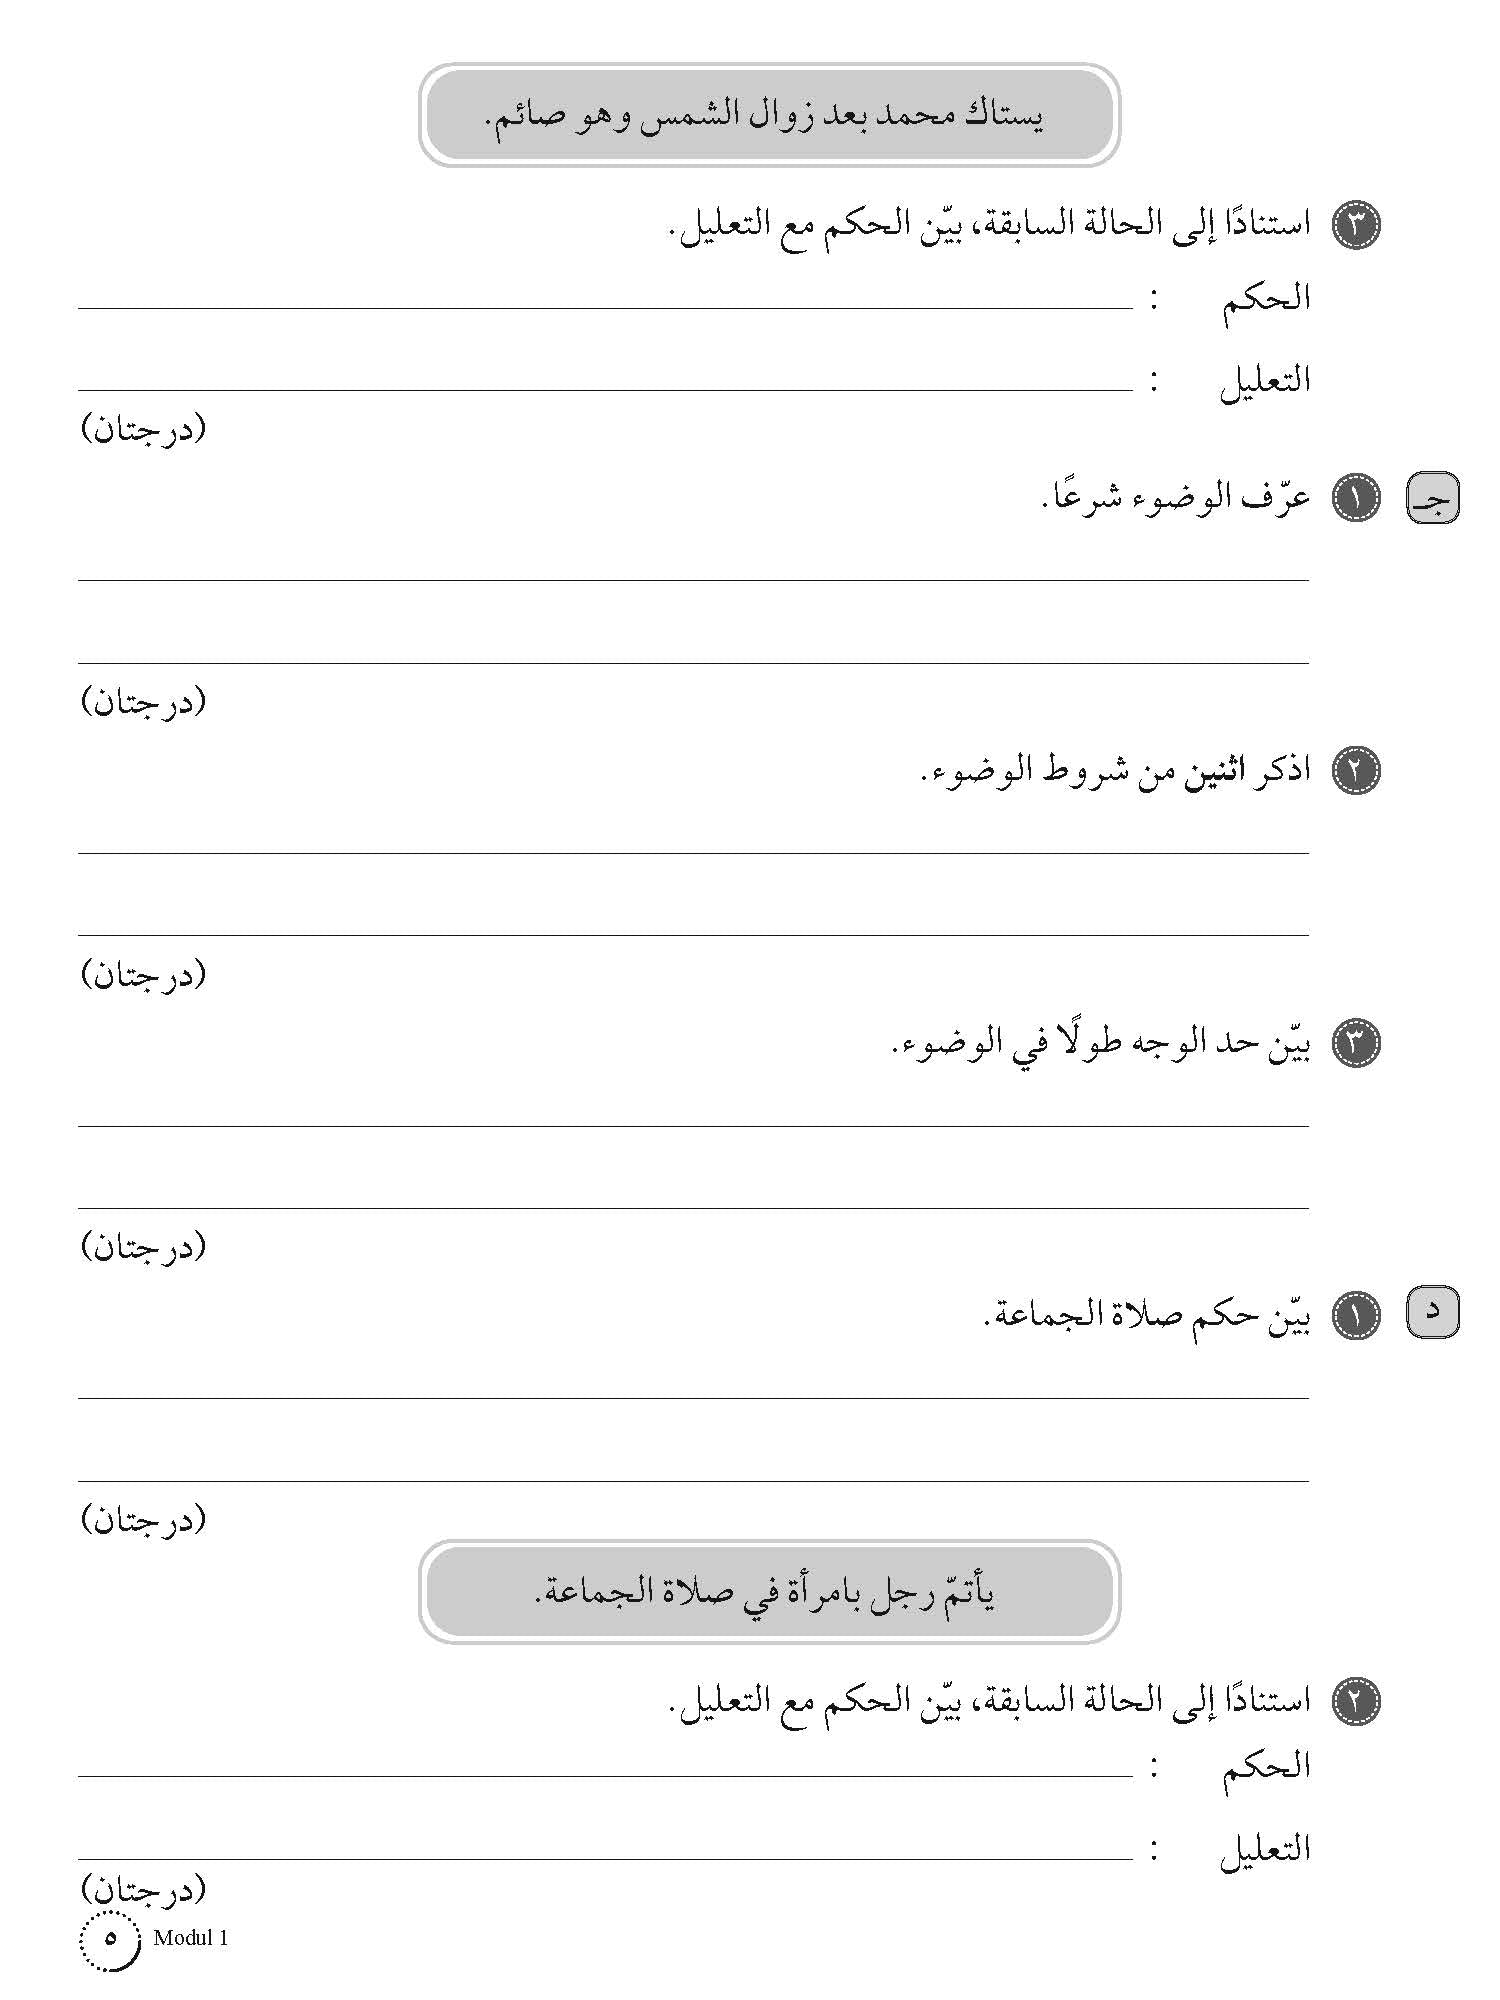This screenshot has height=2000, width=1500.
Task: Click first answer line under حد الوجه
Action: [x=693, y=1126]
